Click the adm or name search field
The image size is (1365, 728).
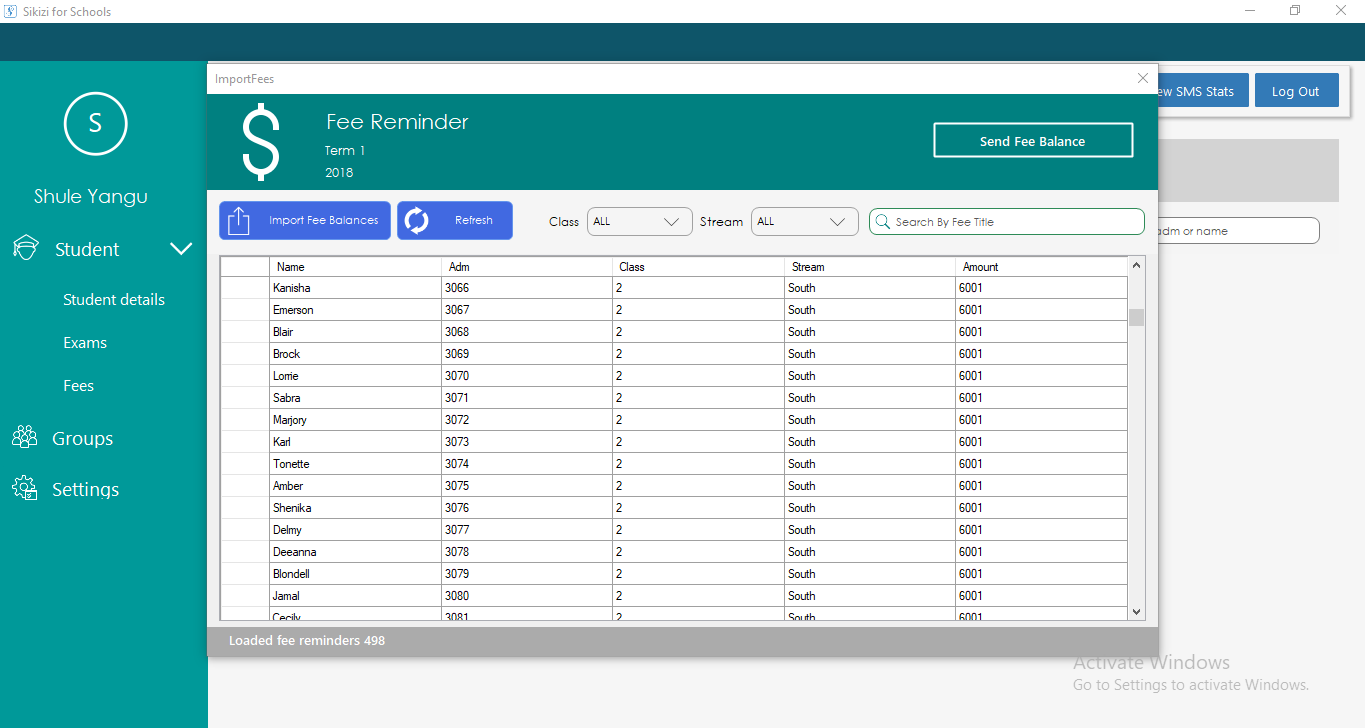tap(1238, 231)
